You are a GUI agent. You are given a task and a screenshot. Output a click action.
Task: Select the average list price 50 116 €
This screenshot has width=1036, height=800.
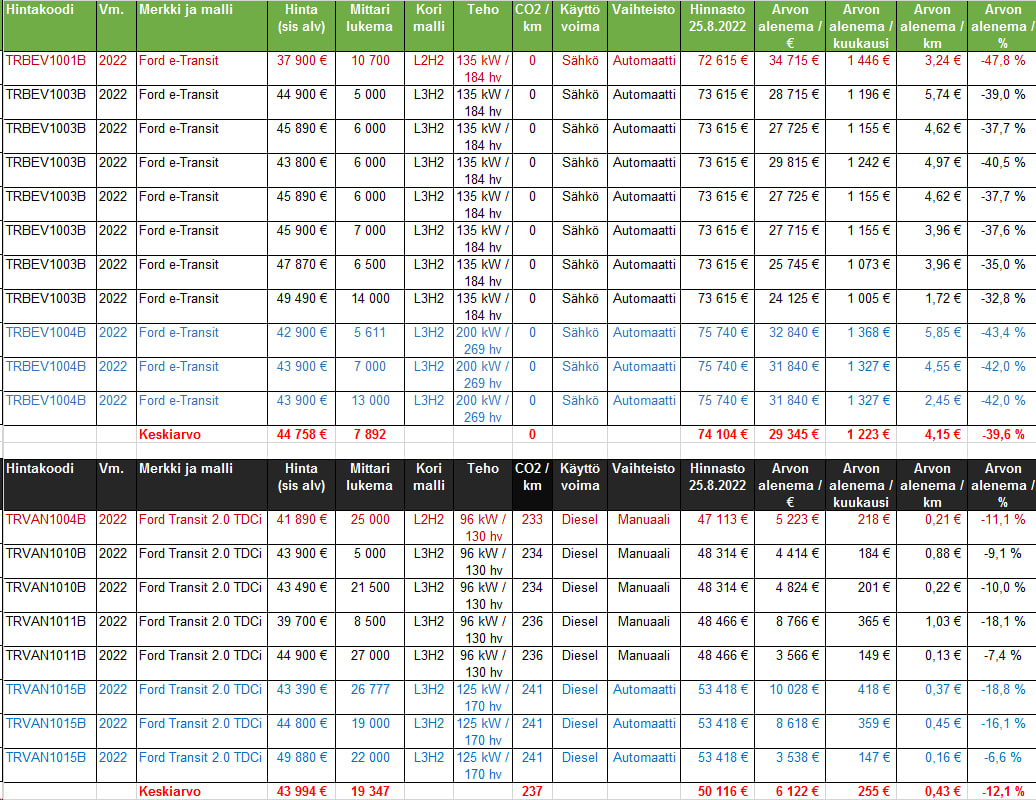pos(718,791)
